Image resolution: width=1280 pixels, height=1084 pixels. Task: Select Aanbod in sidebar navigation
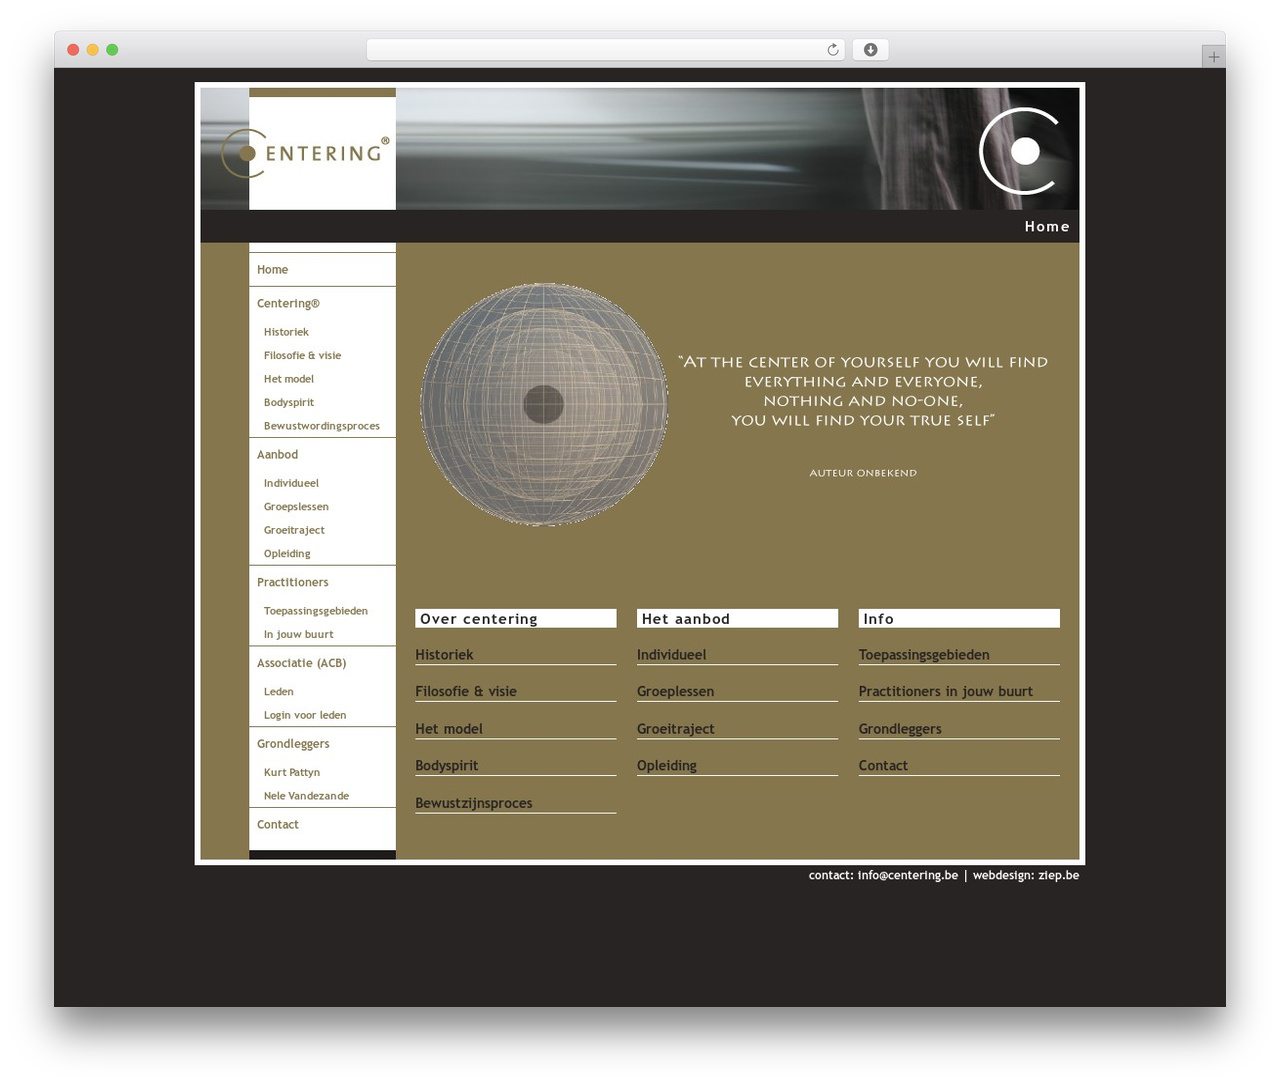pyautogui.click(x=277, y=455)
